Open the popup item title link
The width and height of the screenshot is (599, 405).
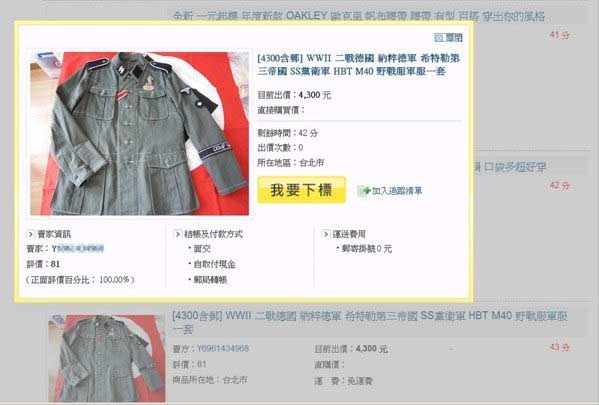358,65
